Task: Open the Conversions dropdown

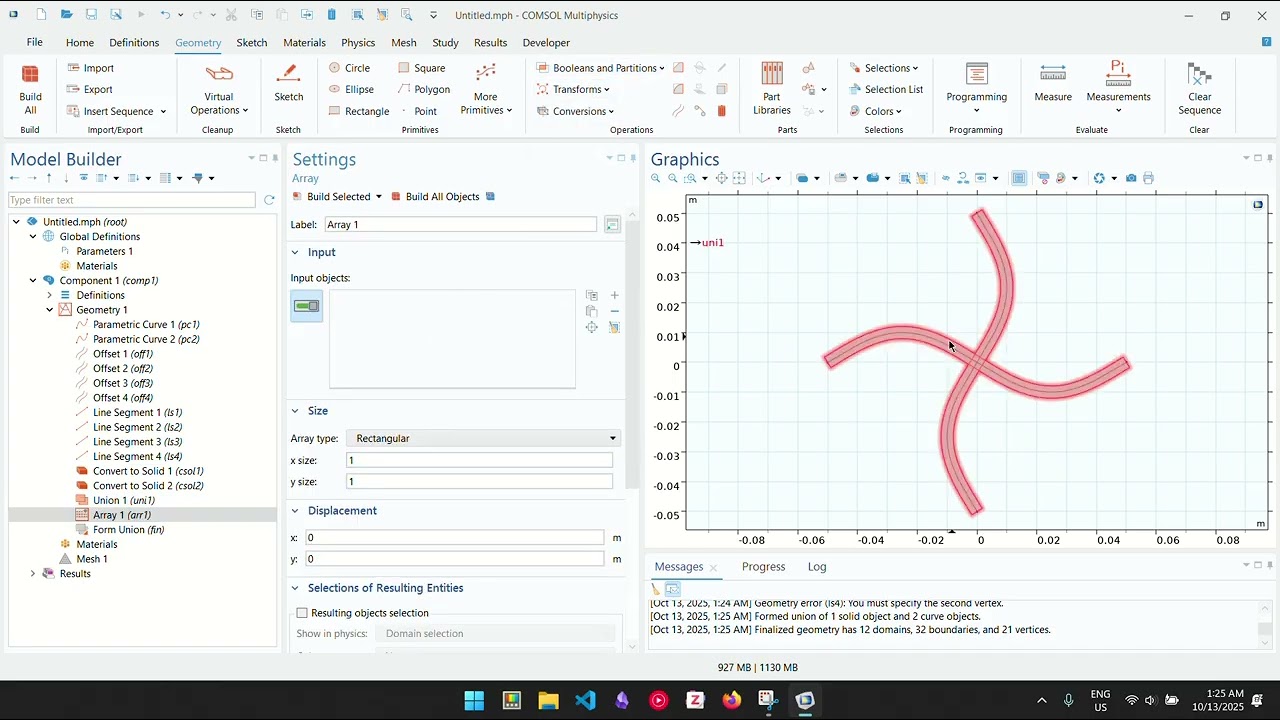Action: coord(575,111)
